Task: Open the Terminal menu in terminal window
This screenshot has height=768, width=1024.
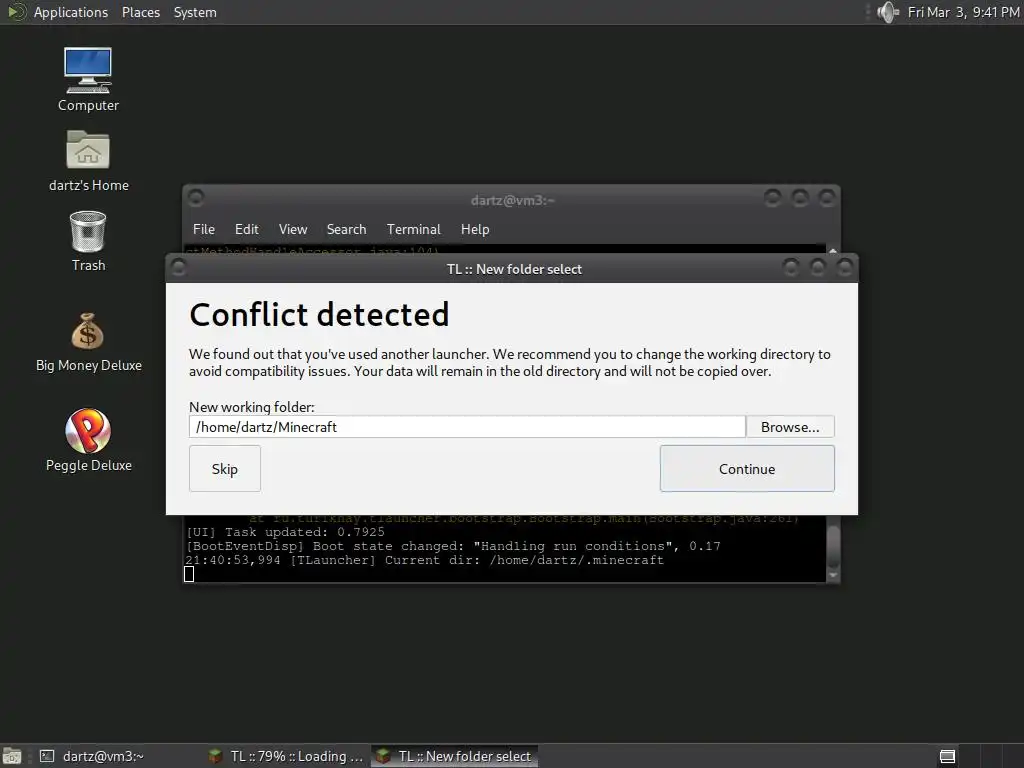Action: [413, 229]
